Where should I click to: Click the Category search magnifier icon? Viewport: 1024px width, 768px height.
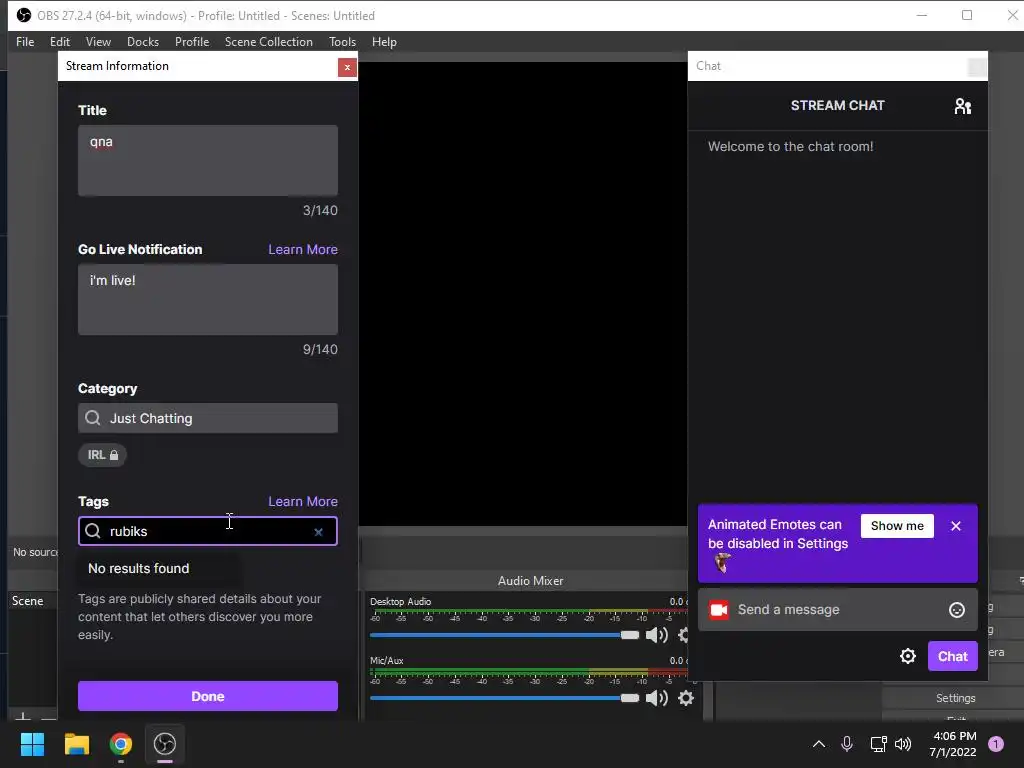point(93,418)
